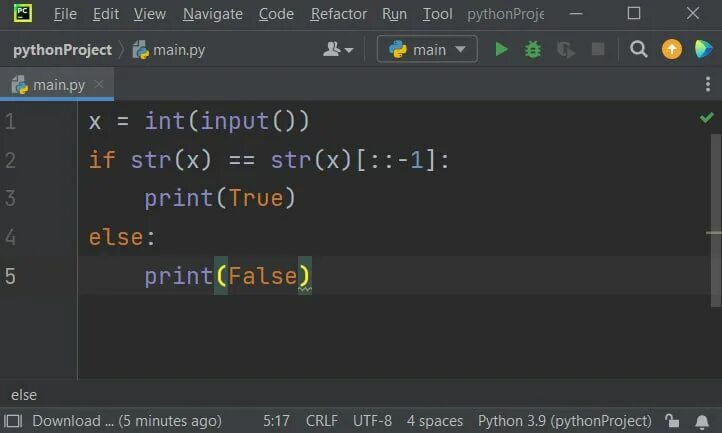Open the Tools menu
722x433 pixels.
click(437, 14)
